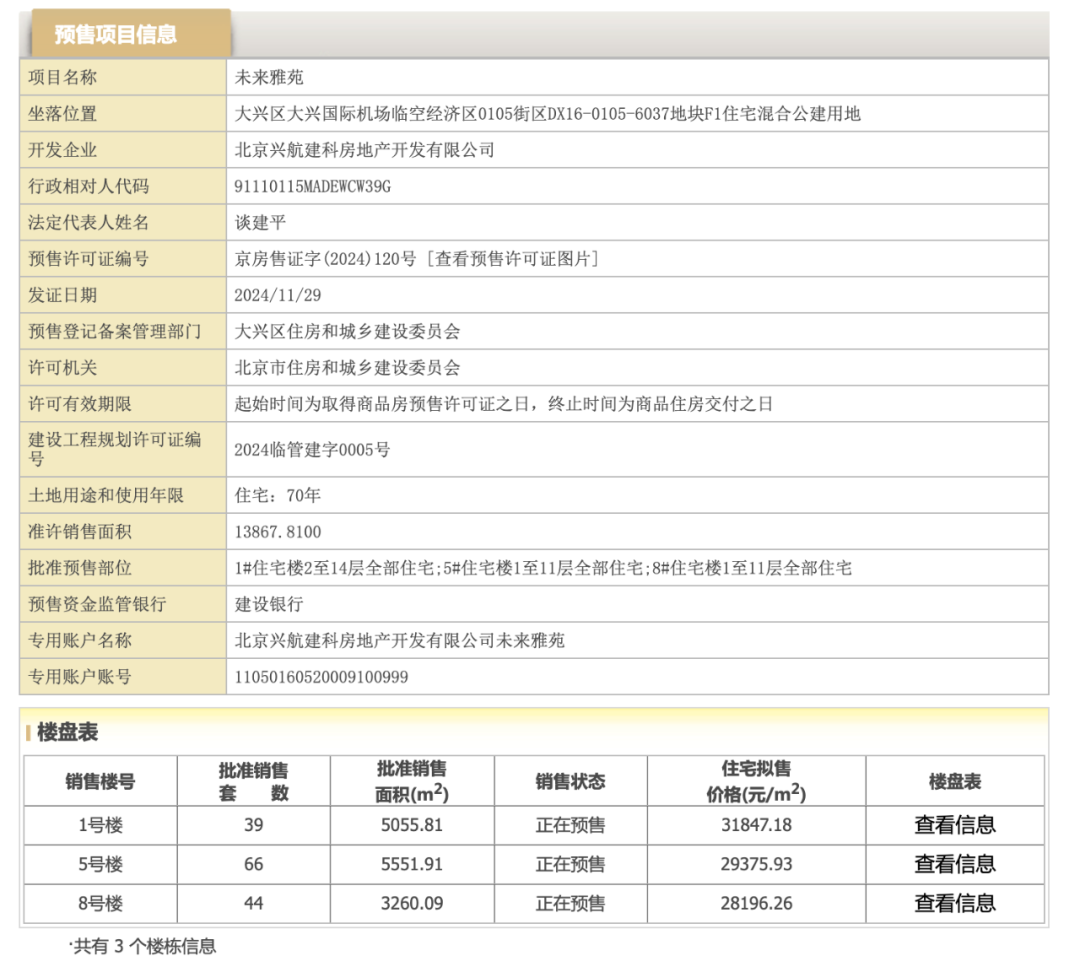Click 正在预售 status for 1号楼
Screen dimensions: 1080x972
click(x=570, y=825)
